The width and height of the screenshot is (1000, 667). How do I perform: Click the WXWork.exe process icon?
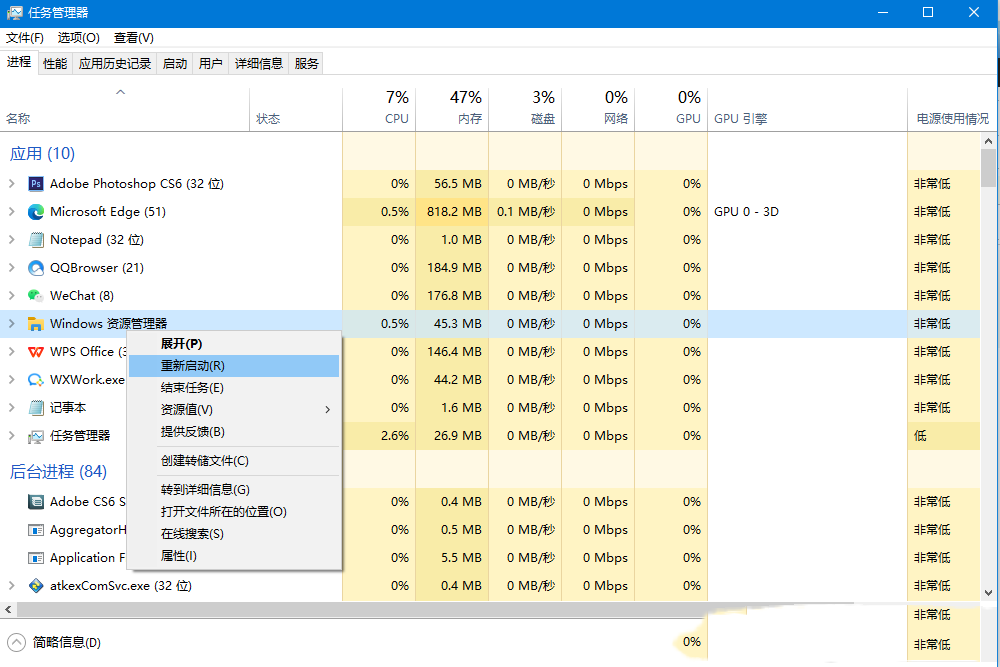coord(35,379)
